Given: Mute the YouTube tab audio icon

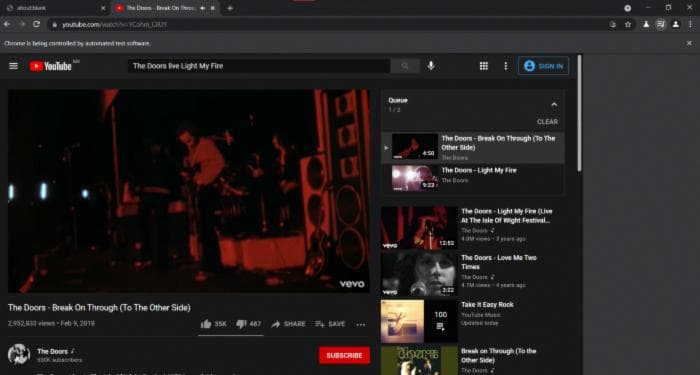Looking at the screenshot, I should coord(203,8).
